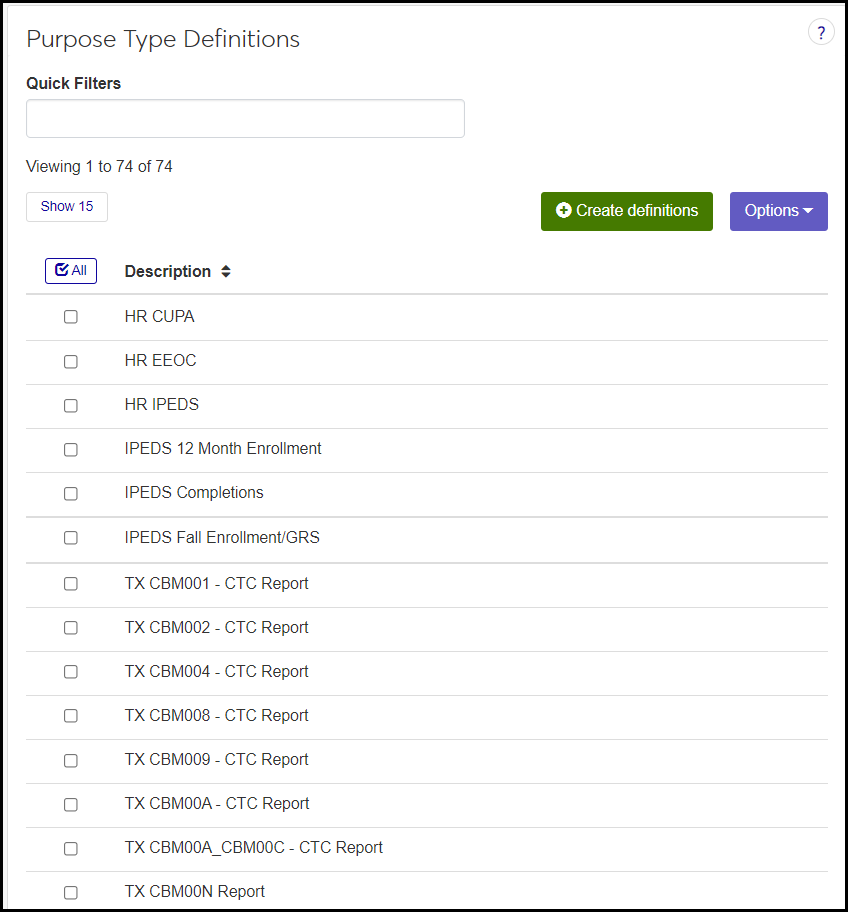
Task: Toggle the IPEDS Completions checkbox
Action: tap(71, 493)
